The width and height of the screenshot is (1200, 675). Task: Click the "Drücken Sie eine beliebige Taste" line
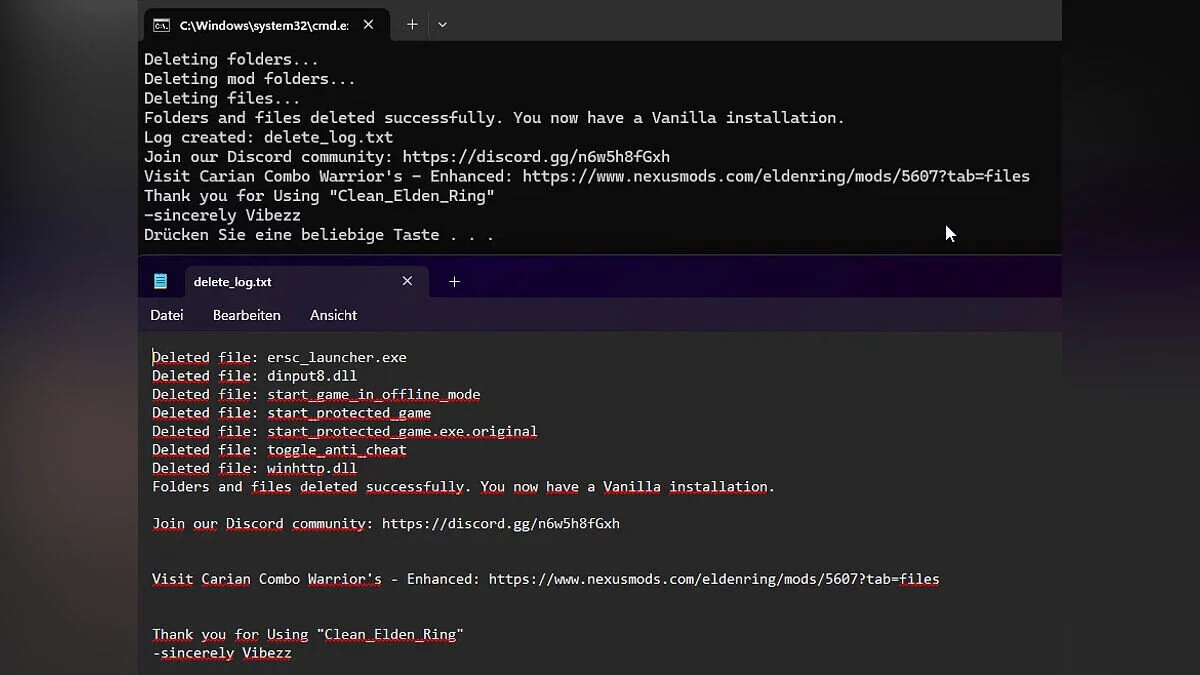click(x=318, y=235)
